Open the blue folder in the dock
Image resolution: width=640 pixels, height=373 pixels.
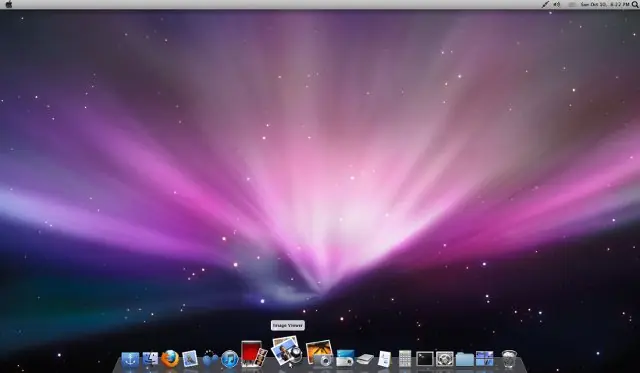[464, 360]
